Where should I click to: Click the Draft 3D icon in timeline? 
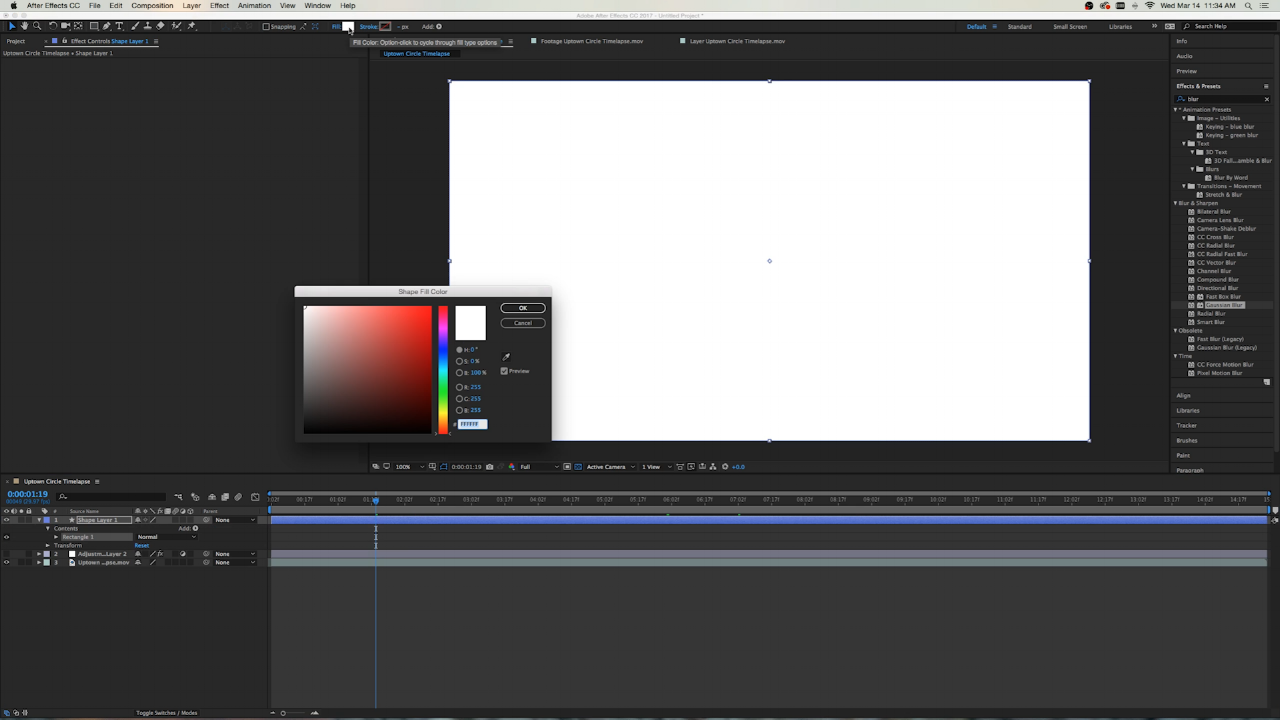pyautogui.click(x=195, y=497)
